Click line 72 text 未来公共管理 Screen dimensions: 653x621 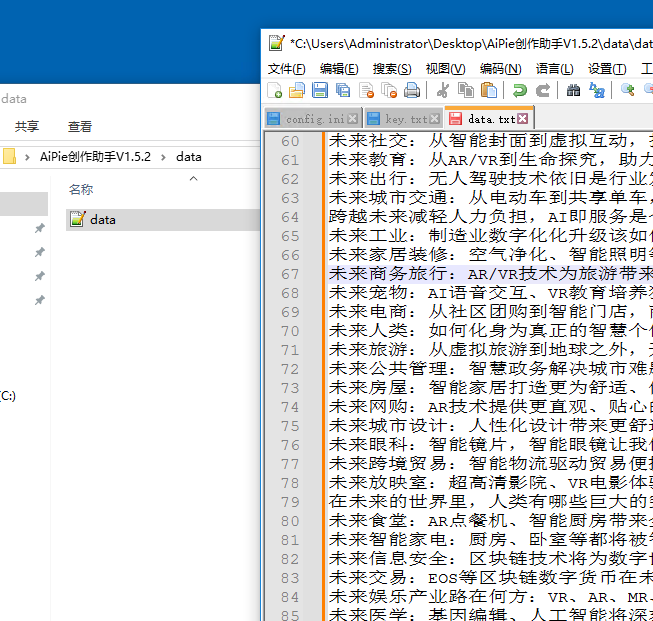pyautogui.click(x=491, y=369)
